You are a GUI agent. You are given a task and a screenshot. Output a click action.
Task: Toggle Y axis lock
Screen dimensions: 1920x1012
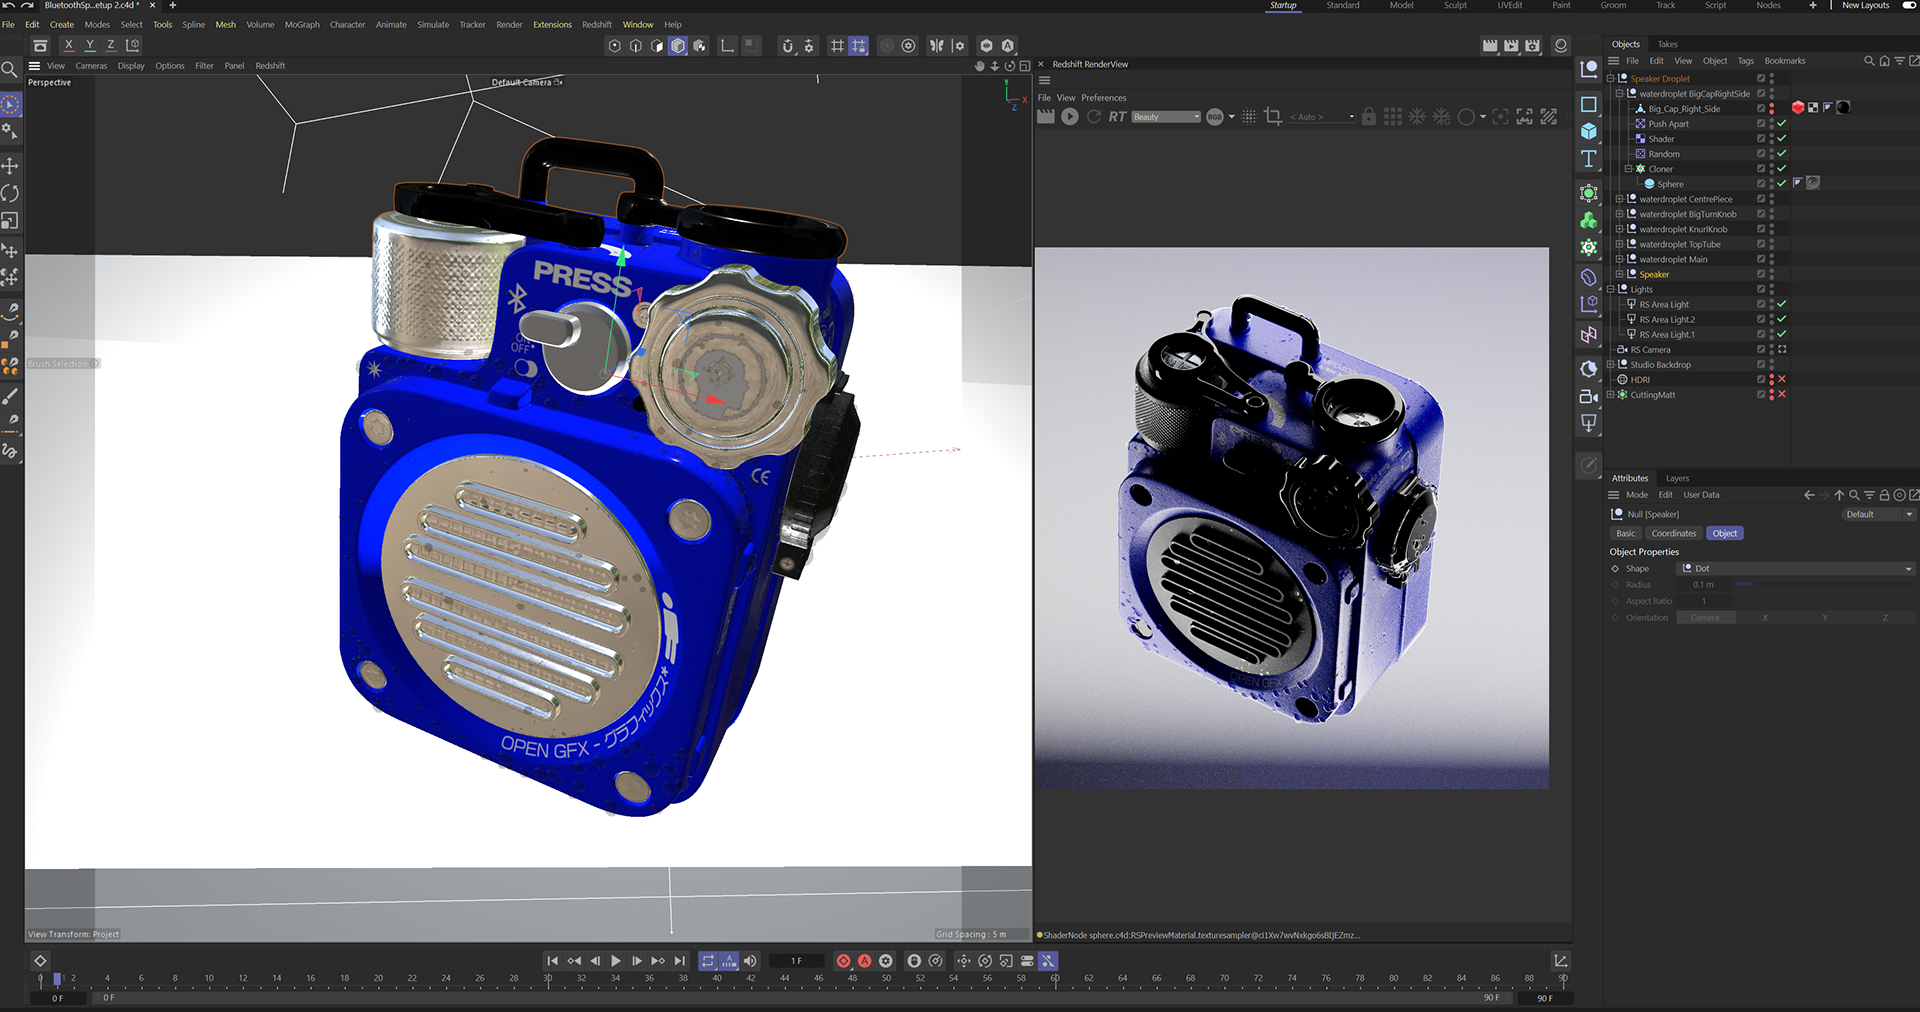[x=90, y=45]
